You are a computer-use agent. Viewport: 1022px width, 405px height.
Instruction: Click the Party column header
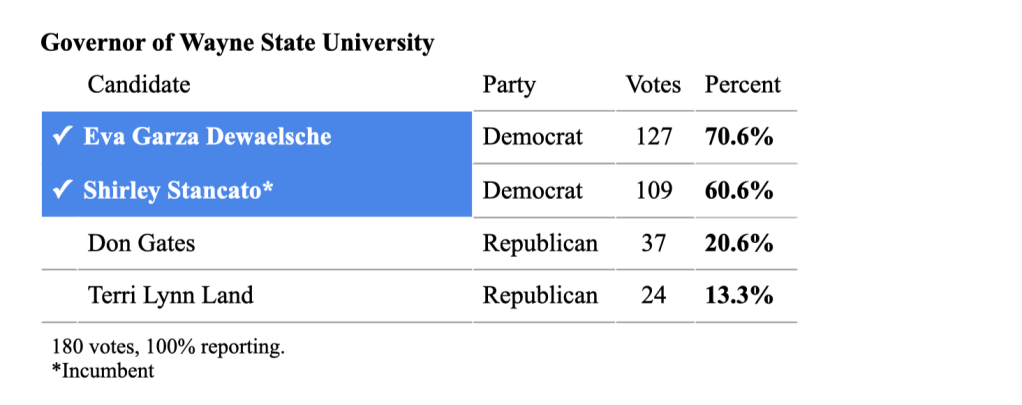[509, 85]
